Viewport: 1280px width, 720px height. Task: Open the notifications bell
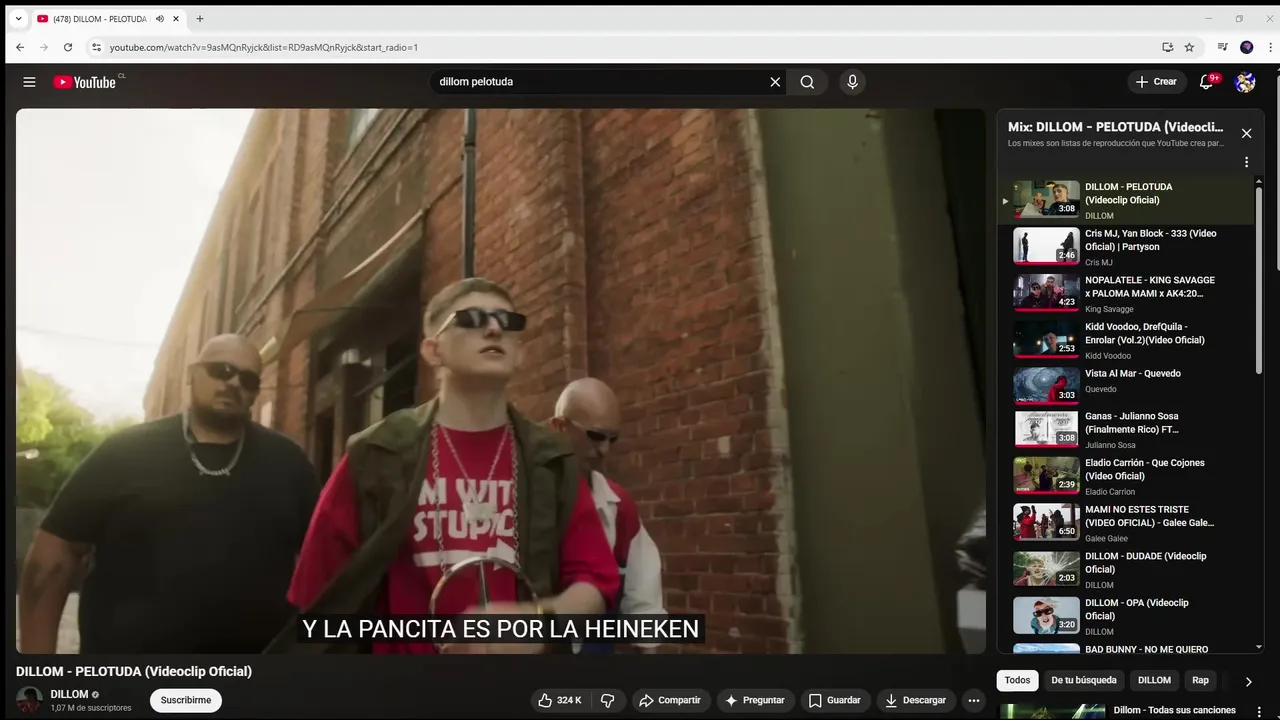pos(1206,82)
